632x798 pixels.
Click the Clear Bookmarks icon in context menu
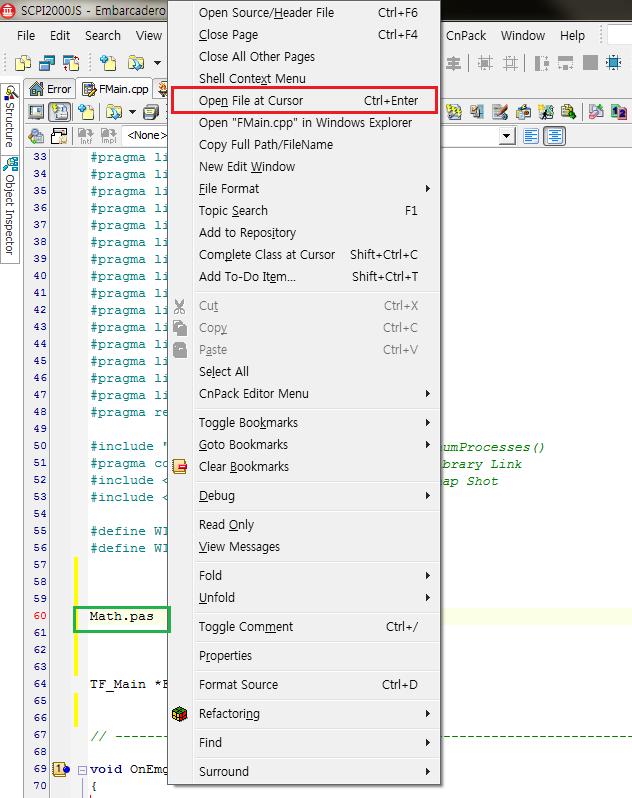[180, 467]
